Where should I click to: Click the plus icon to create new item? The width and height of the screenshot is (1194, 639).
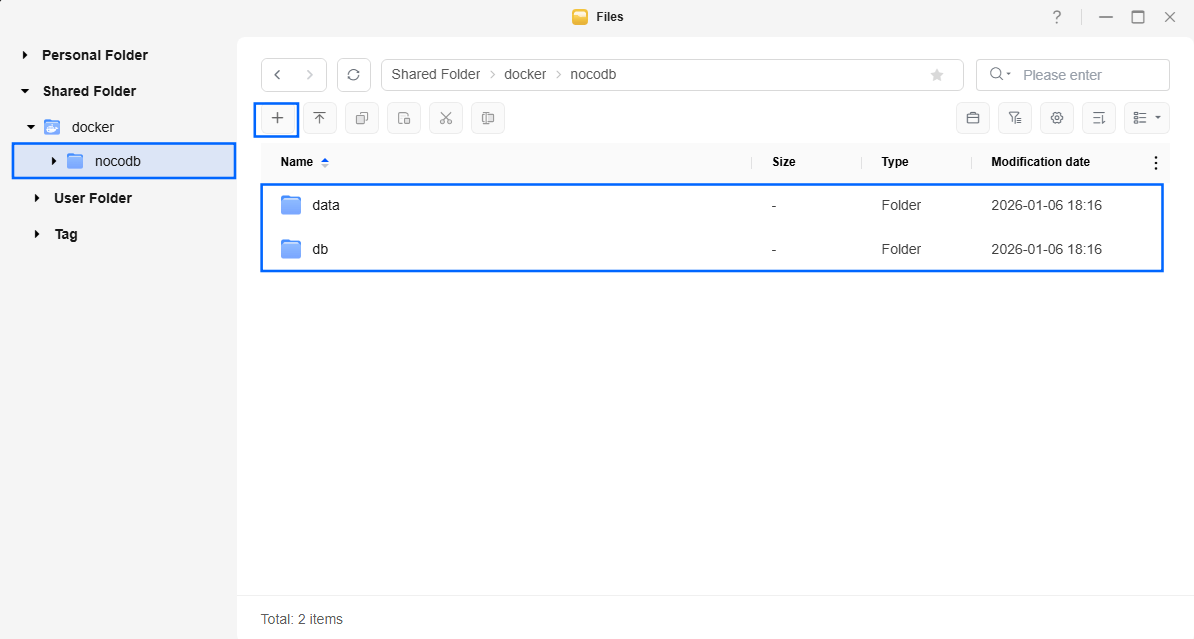277,118
